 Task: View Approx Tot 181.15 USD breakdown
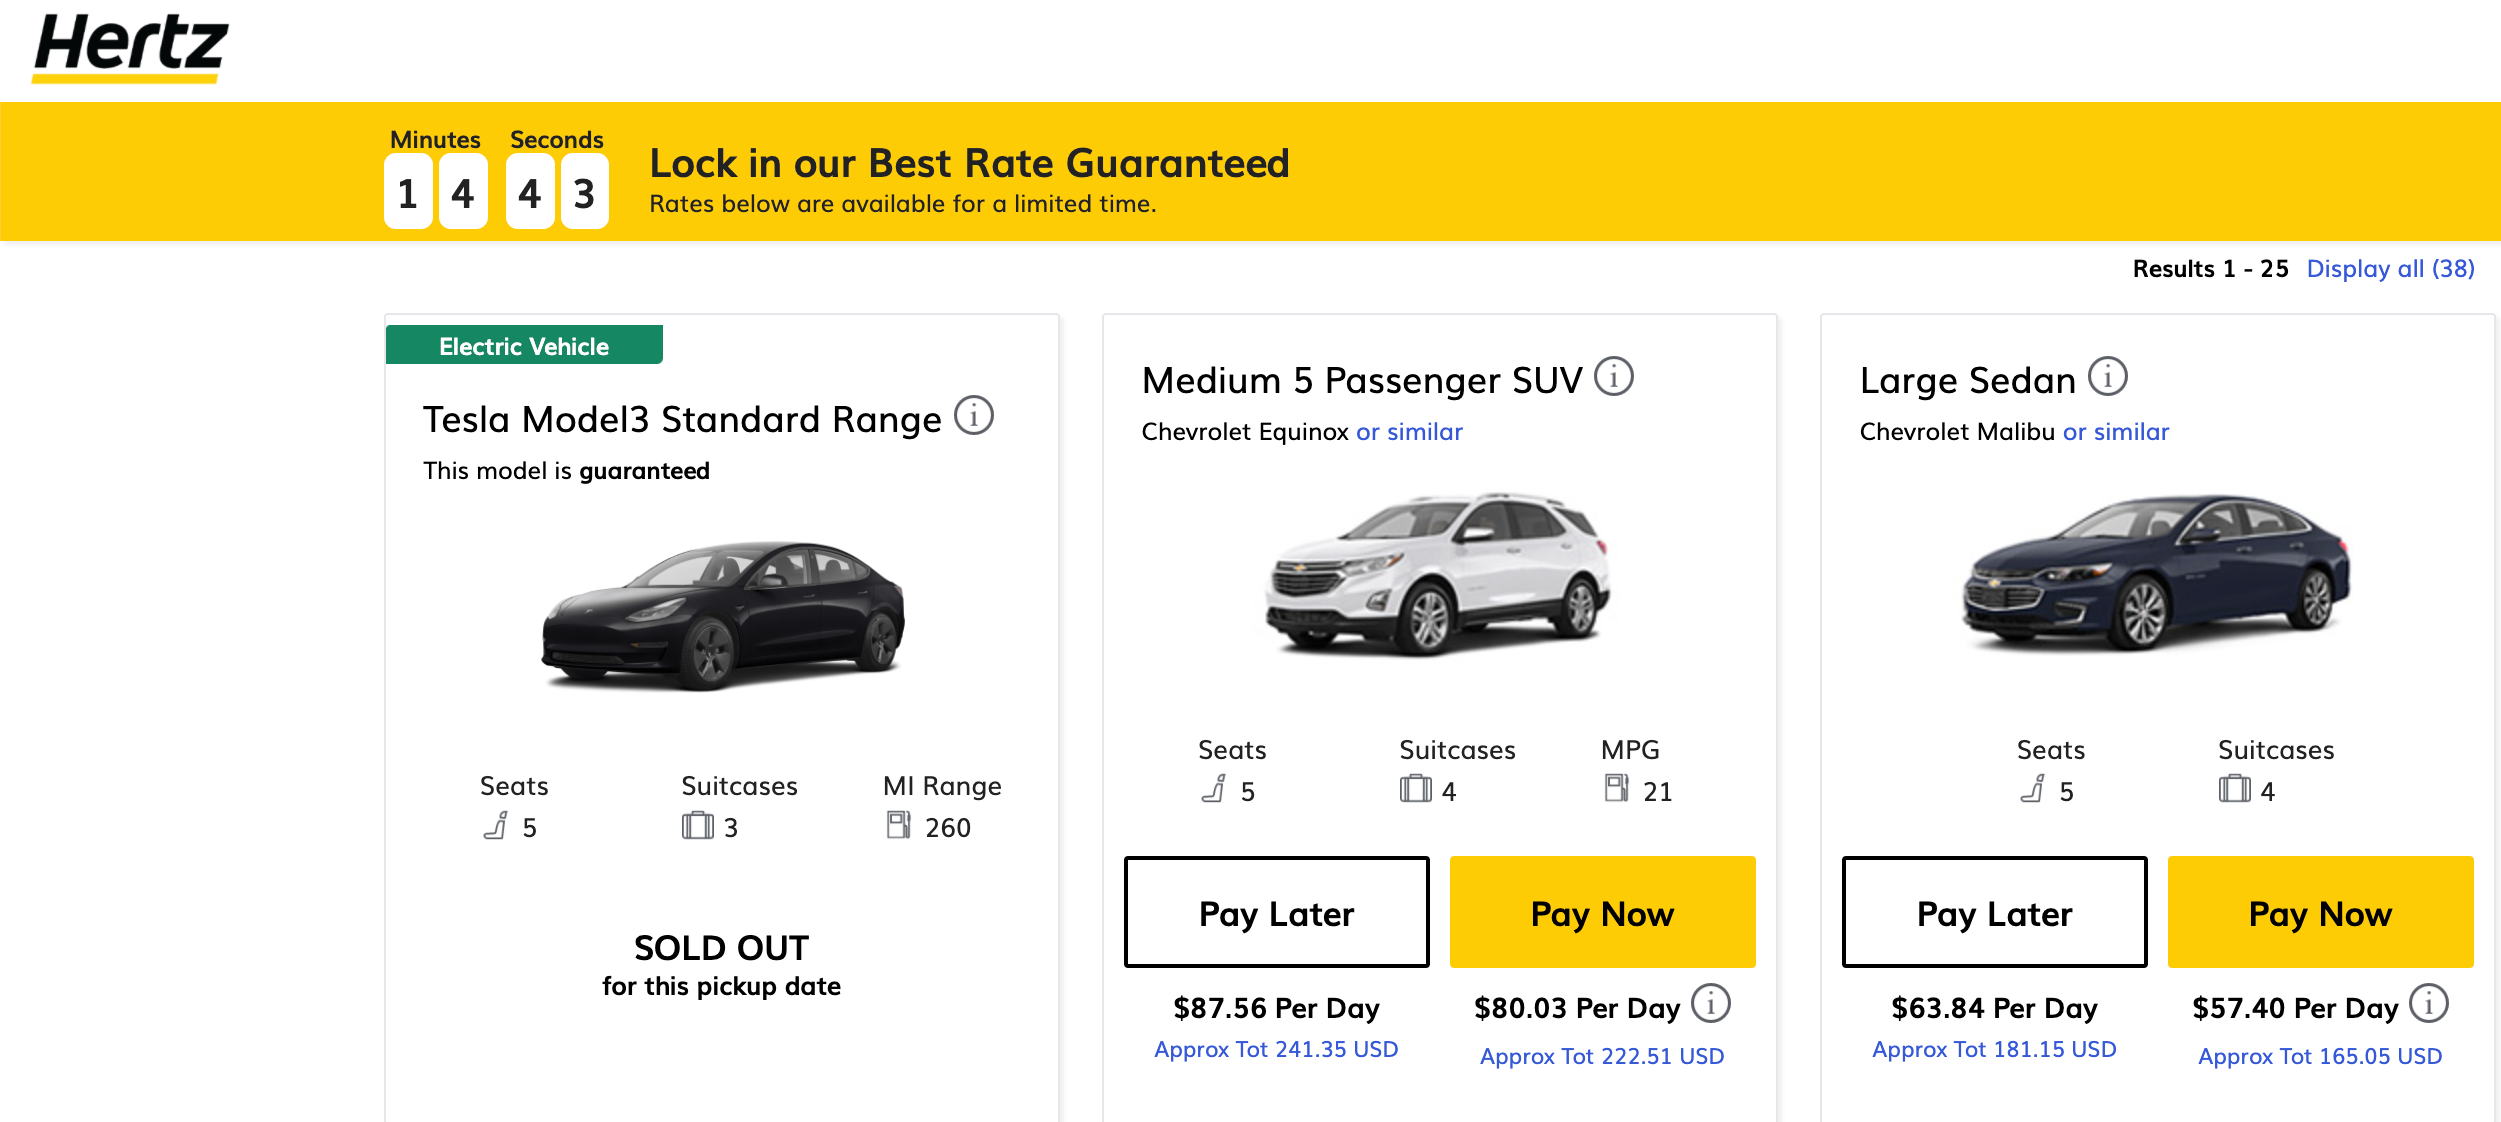pyautogui.click(x=1994, y=1049)
